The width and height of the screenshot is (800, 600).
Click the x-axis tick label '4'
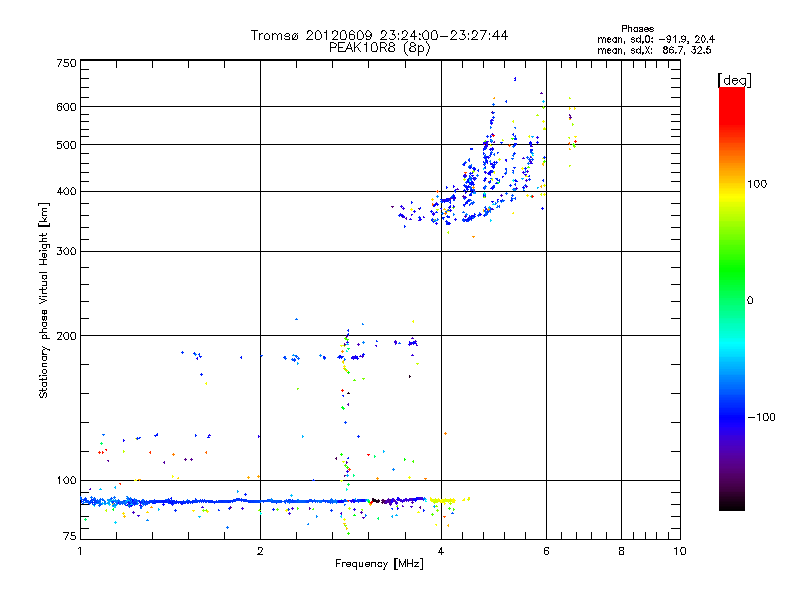tap(441, 551)
